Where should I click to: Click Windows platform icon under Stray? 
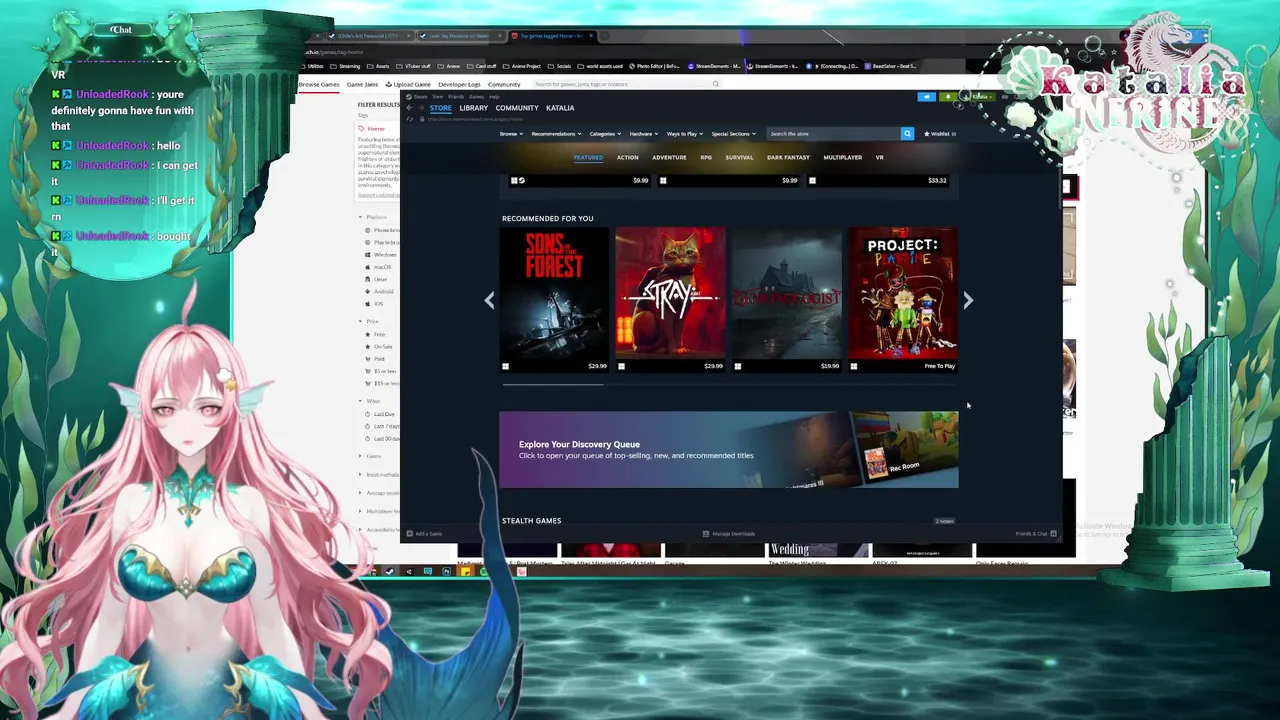pyautogui.click(x=621, y=366)
